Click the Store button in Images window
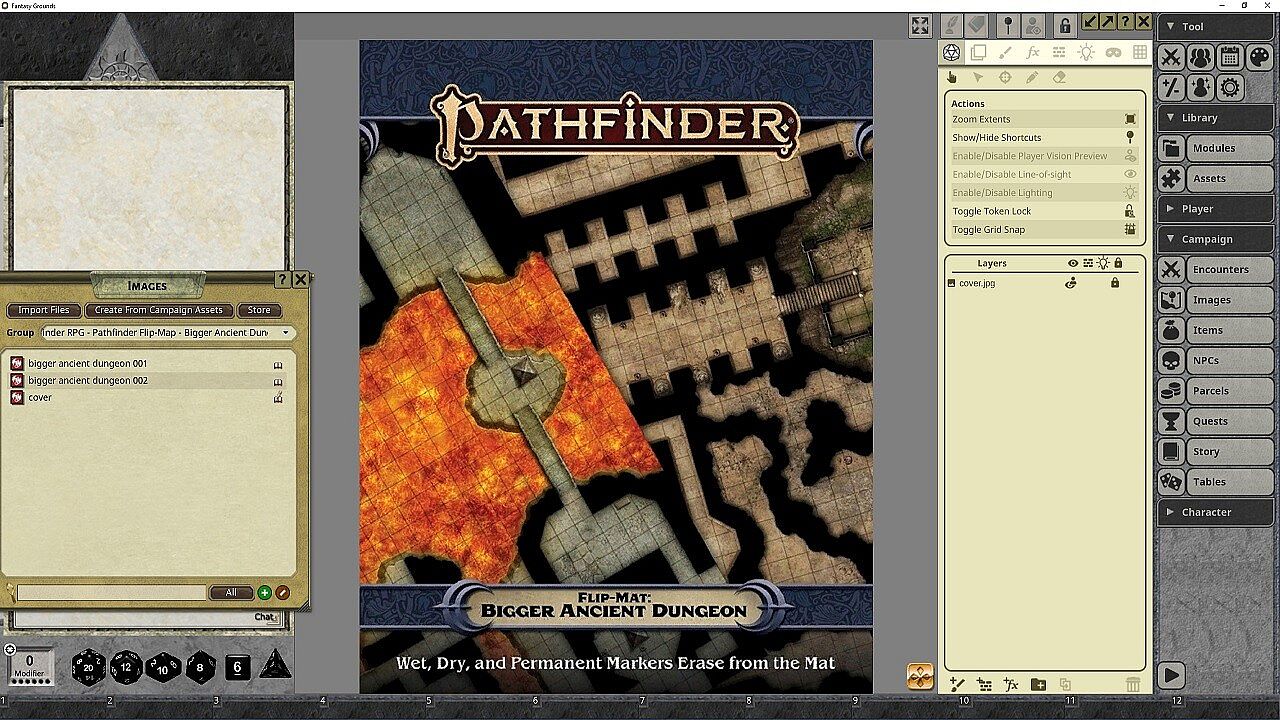This screenshot has height=720, width=1280. coord(259,310)
